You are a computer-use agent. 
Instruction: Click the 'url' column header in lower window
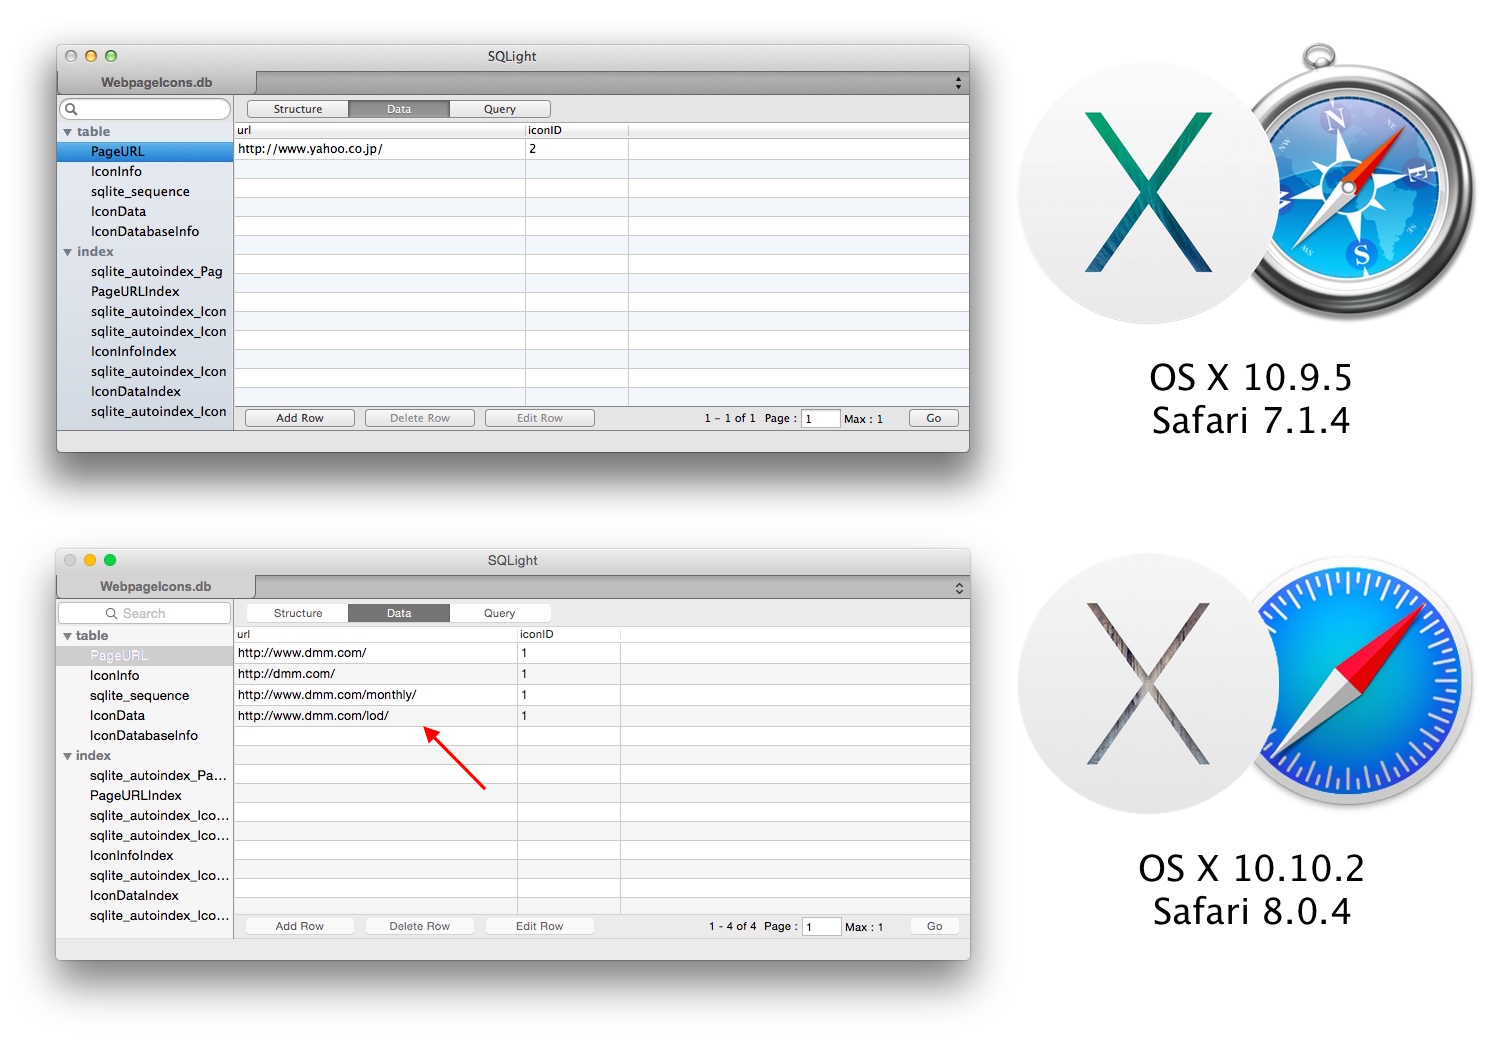click(376, 634)
